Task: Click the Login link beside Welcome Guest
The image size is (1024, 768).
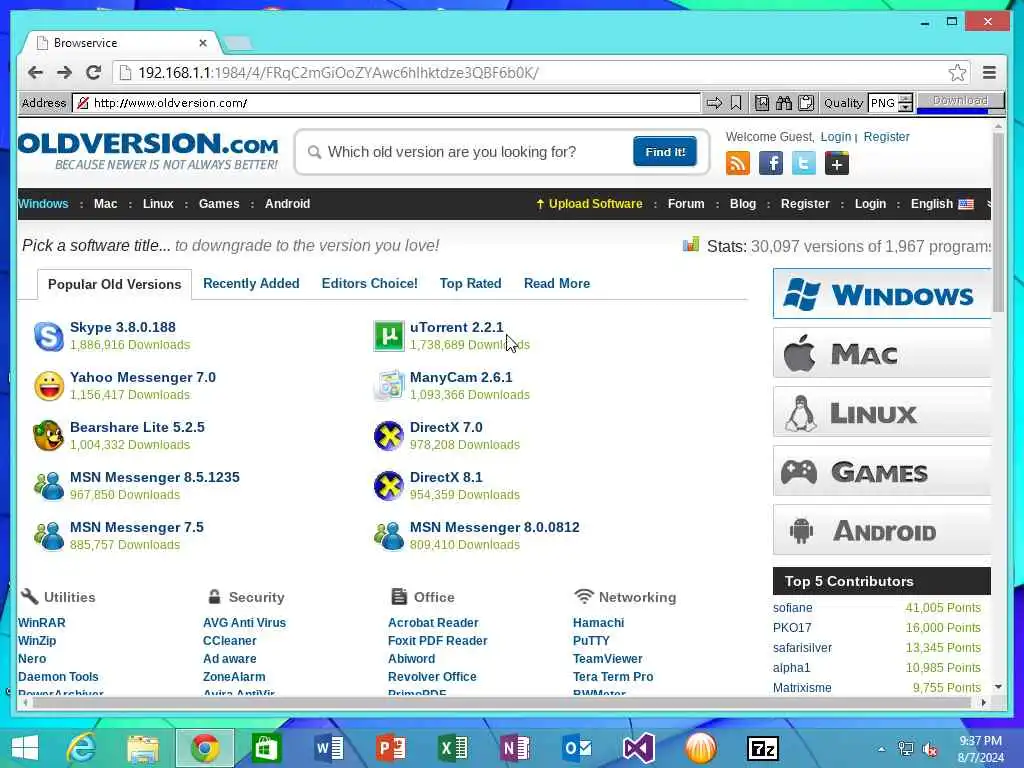Action: pos(835,136)
